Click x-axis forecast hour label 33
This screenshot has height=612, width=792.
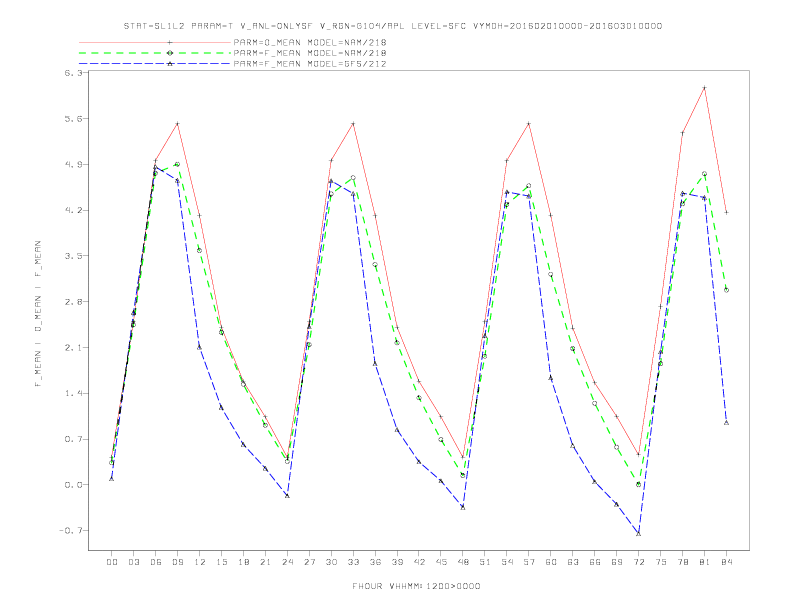point(353,562)
